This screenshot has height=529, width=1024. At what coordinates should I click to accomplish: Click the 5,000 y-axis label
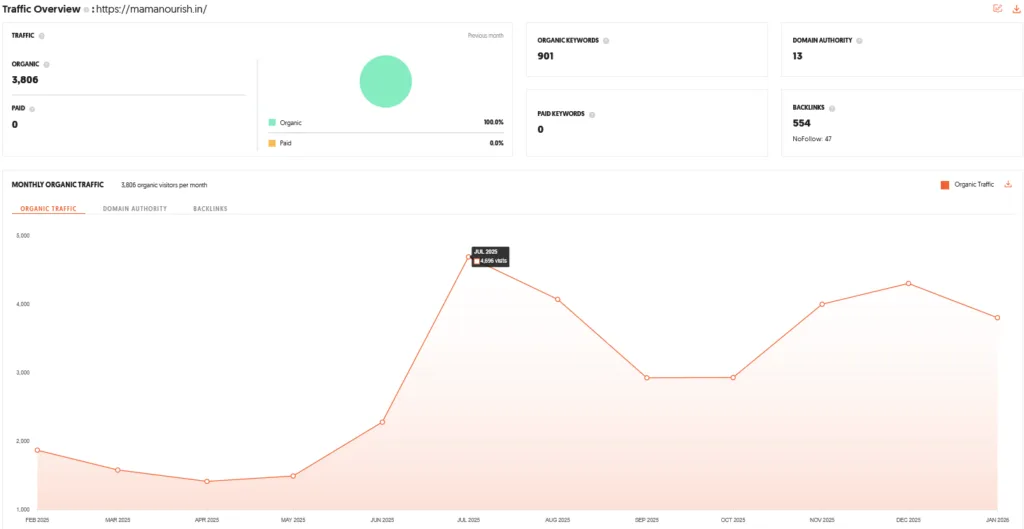(x=23, y=236)
